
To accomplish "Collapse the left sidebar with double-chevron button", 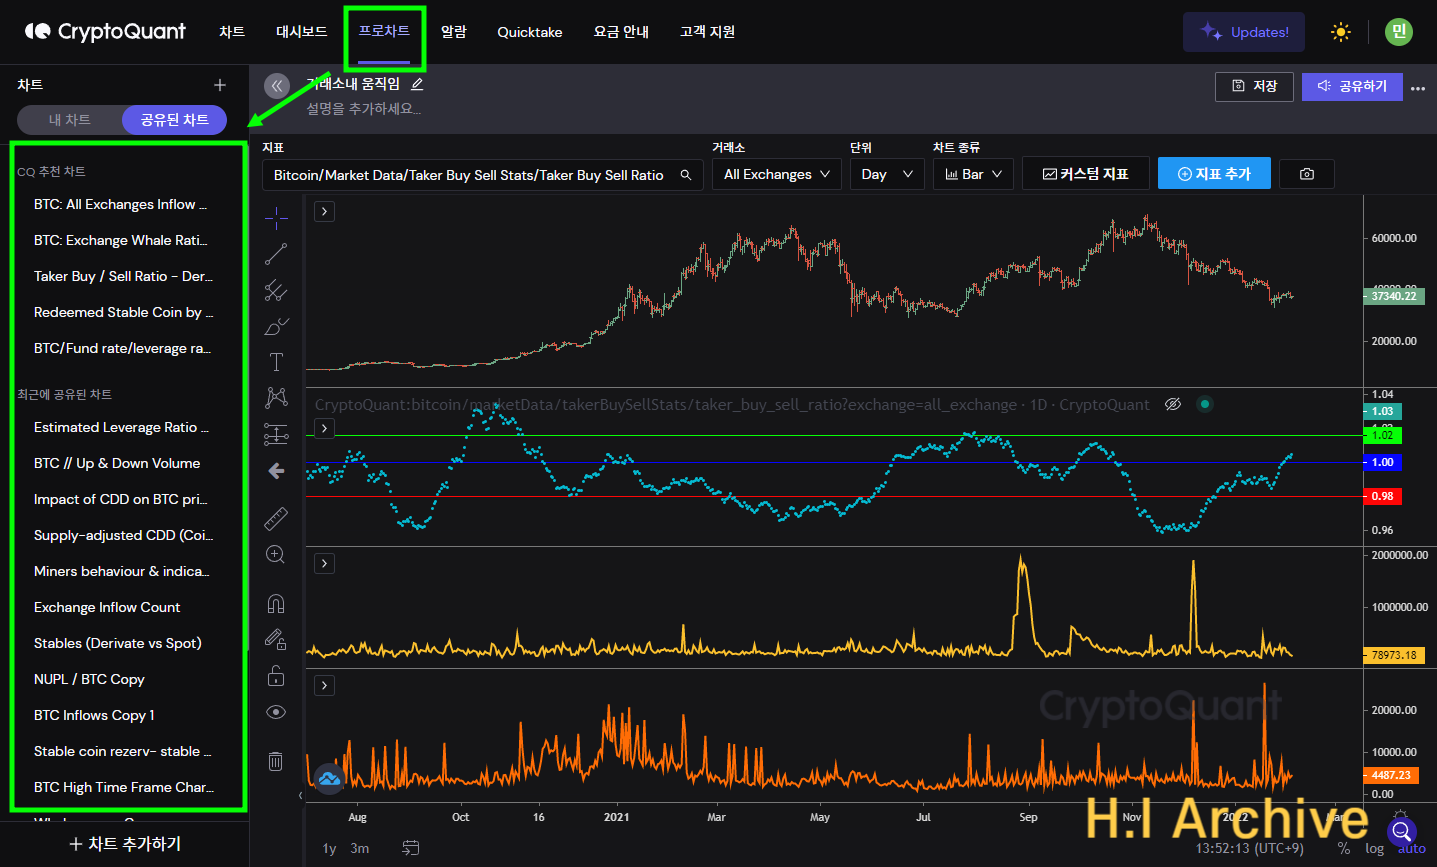I will tap(277, 86).
